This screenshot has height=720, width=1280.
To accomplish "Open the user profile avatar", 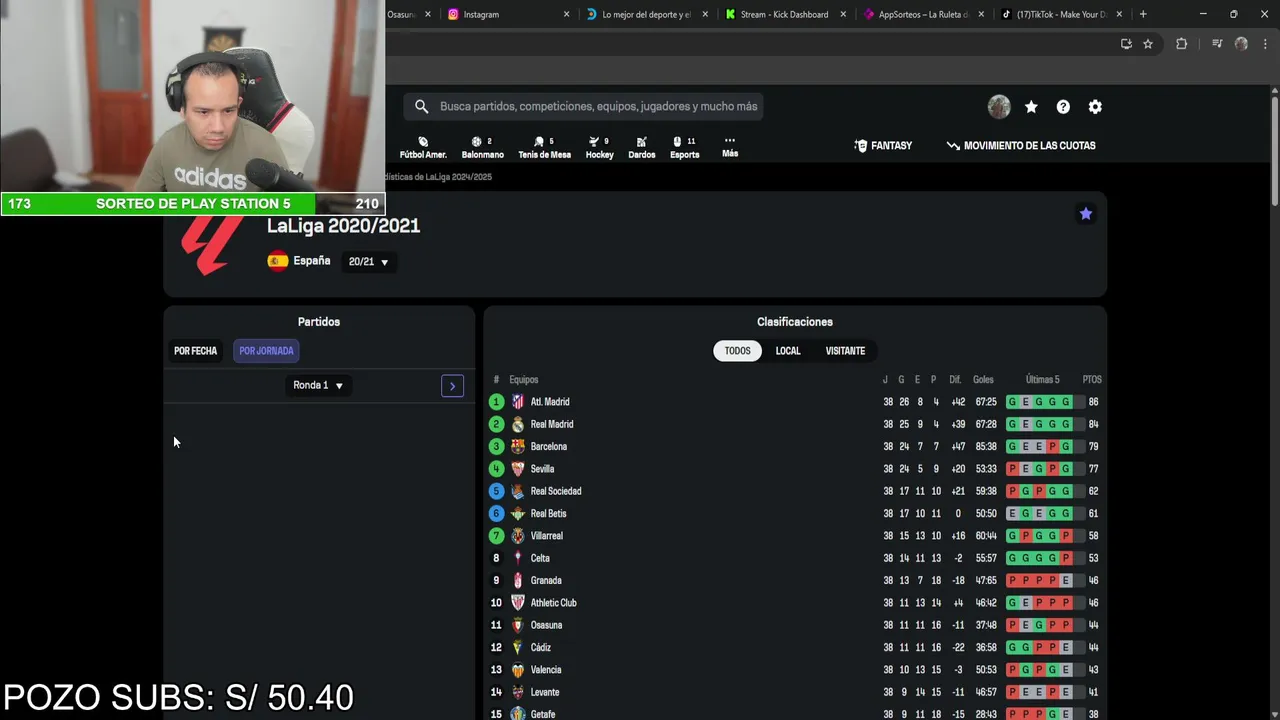I will tap(999, 107).
